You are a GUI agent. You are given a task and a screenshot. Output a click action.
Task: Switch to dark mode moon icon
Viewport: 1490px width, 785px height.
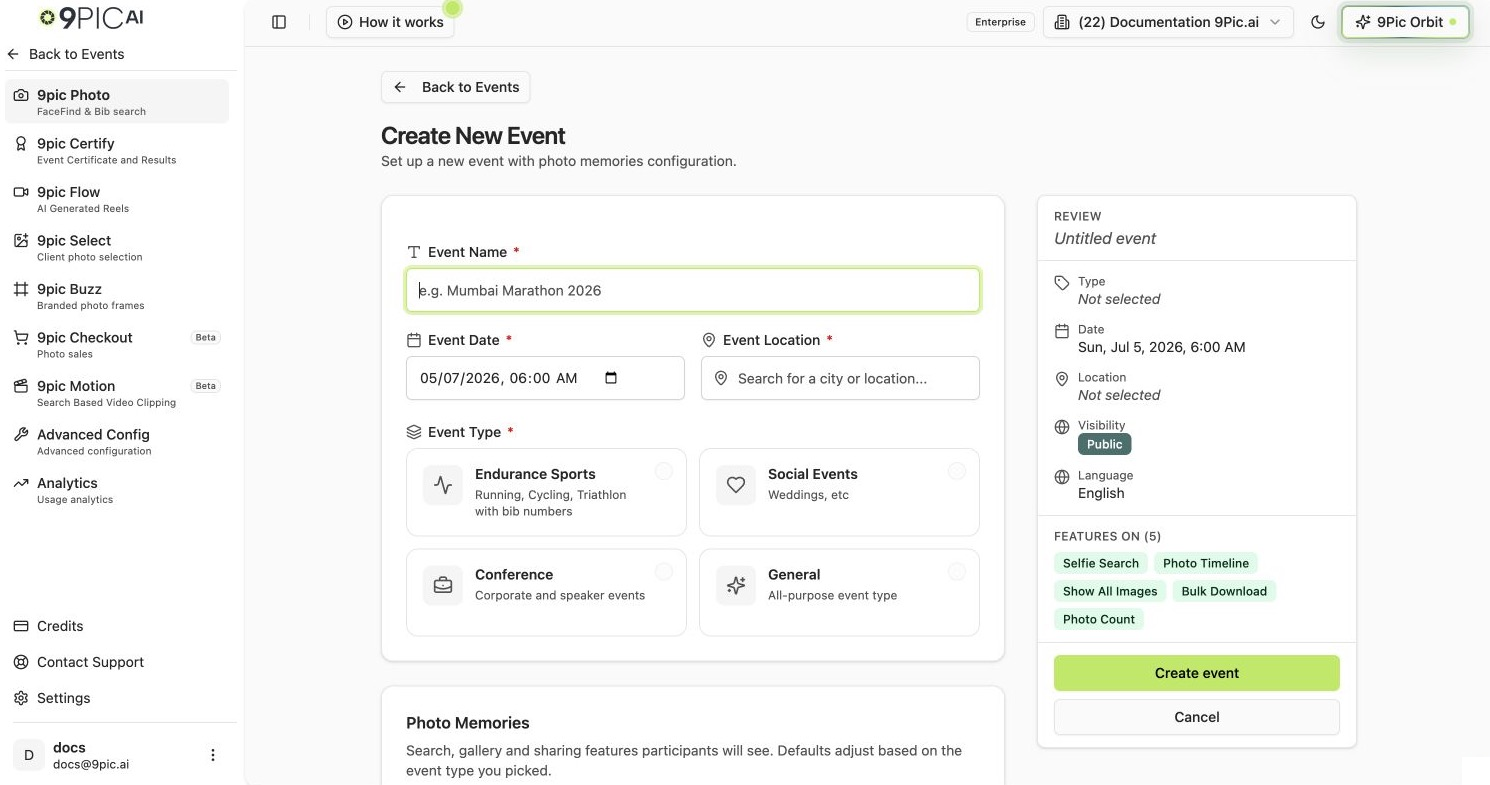click(x=1318, y=22)
